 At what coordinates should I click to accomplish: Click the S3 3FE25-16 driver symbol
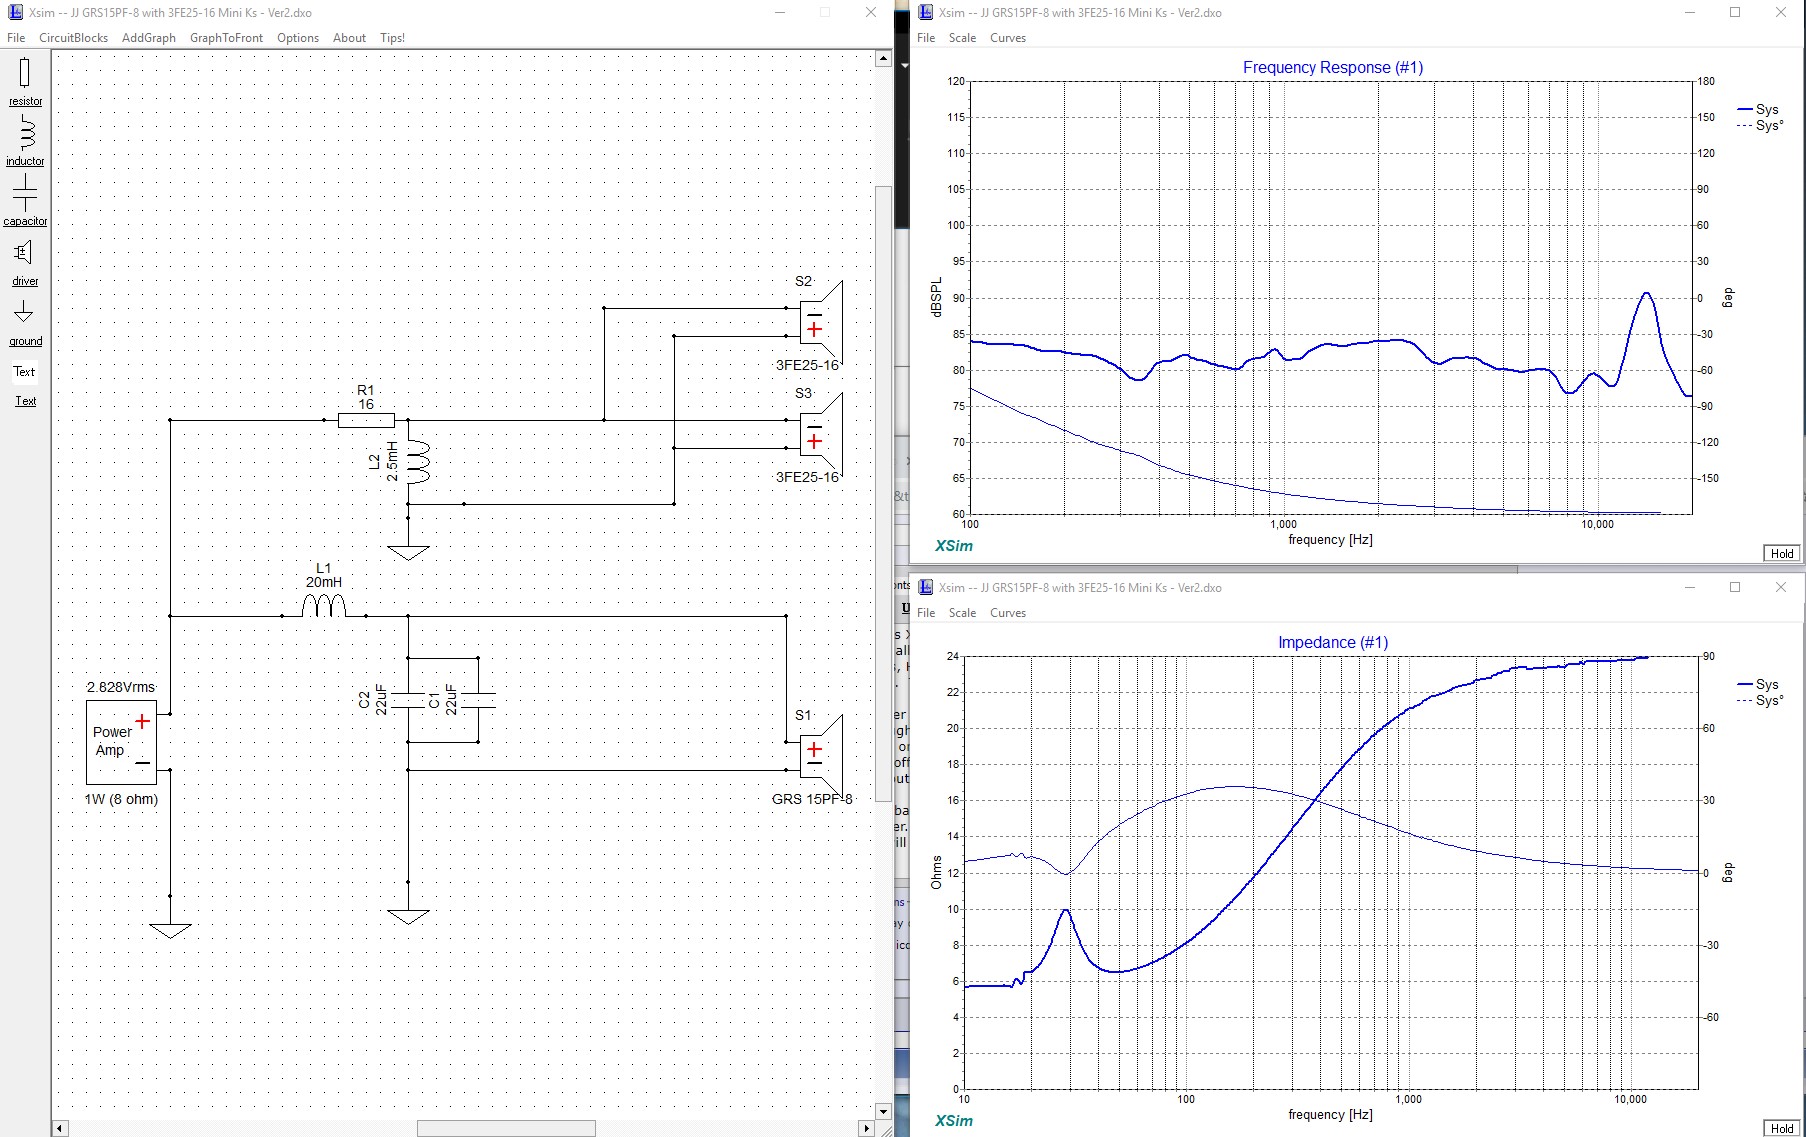822,434
